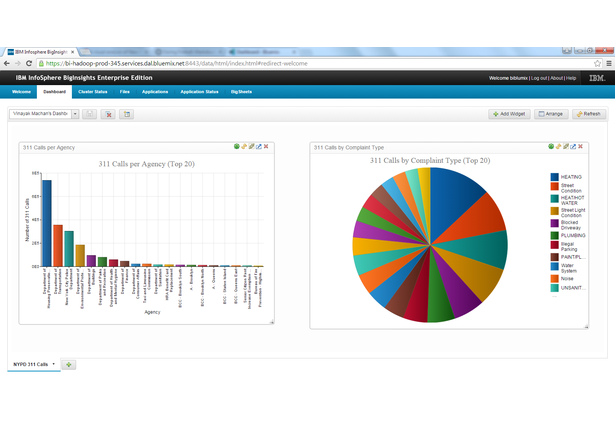Click the delete dashboard icon with red X
The width and height of the screenshot is (615, 424).
pos(108,114)
